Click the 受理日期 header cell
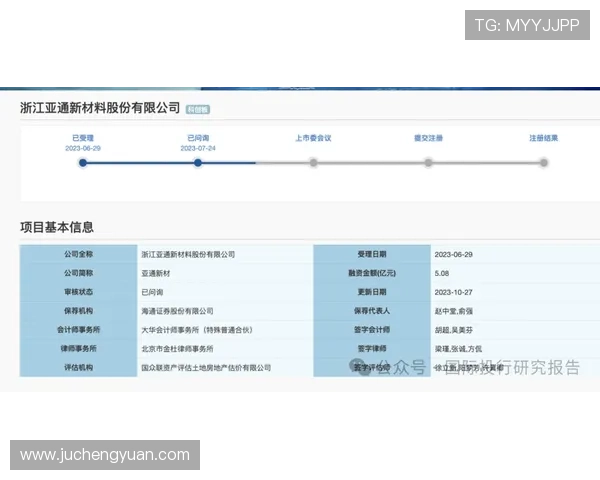 (372, 254)
